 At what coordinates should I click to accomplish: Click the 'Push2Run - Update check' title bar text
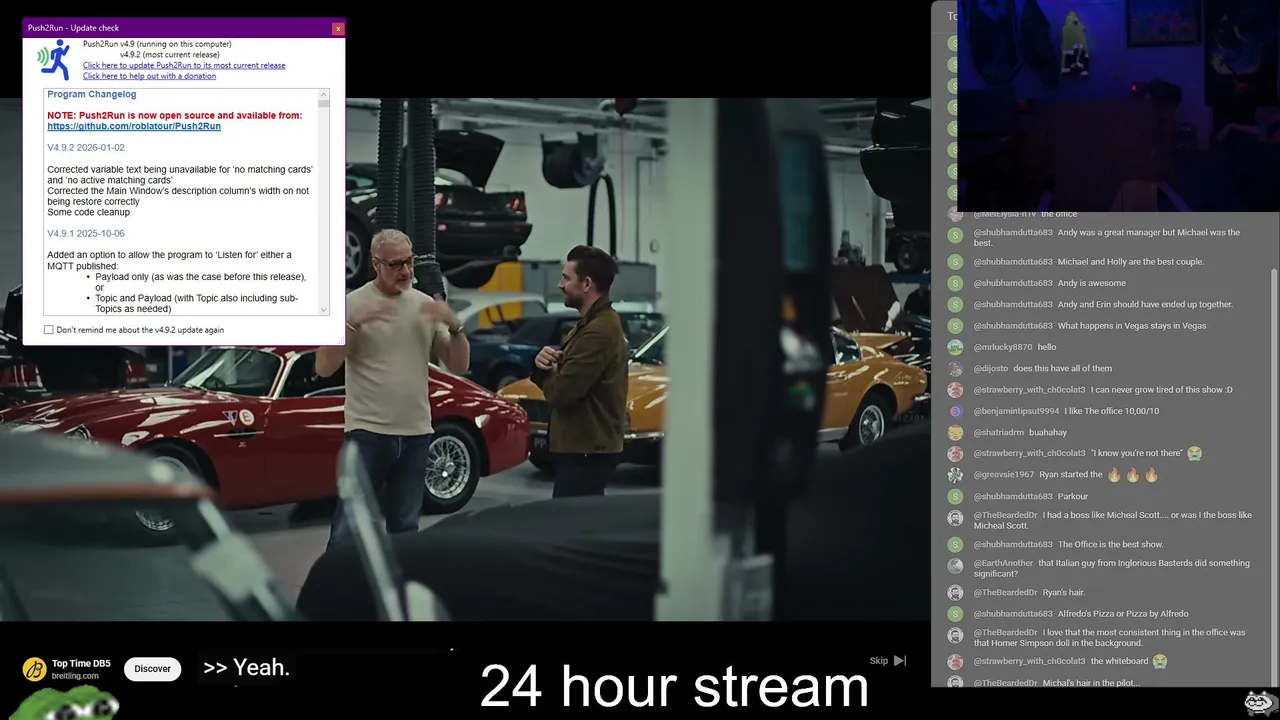(73, 28)
